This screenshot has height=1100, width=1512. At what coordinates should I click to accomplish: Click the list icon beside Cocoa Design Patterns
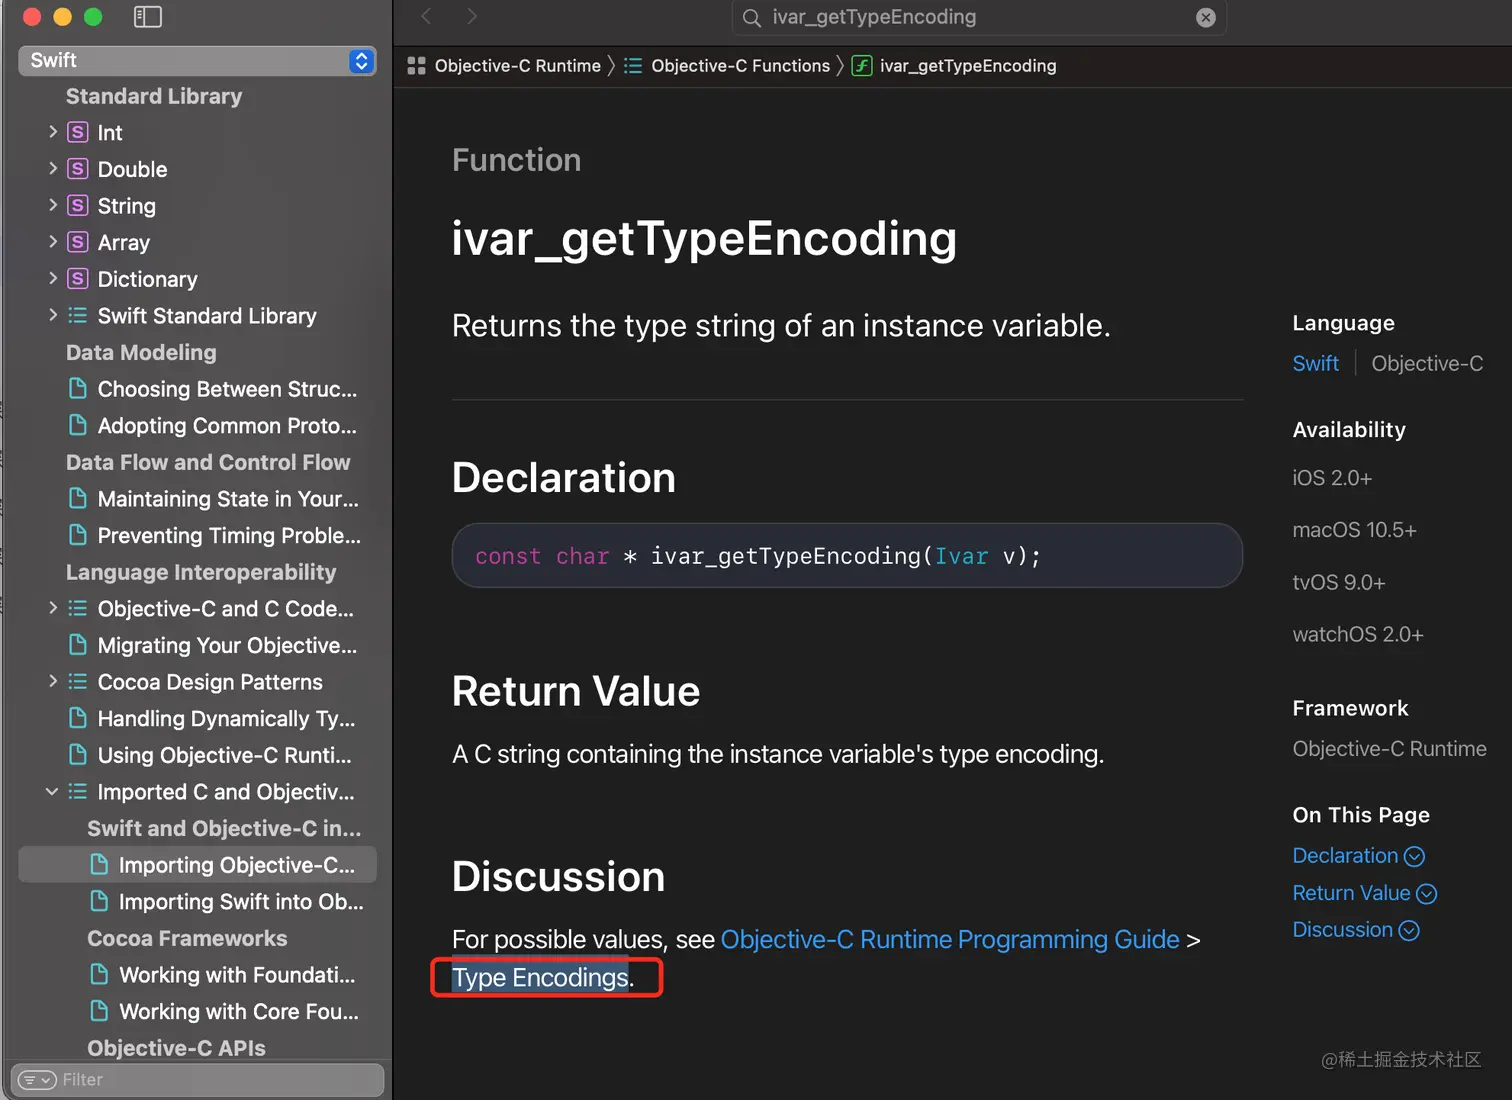[x=77, y=681]
